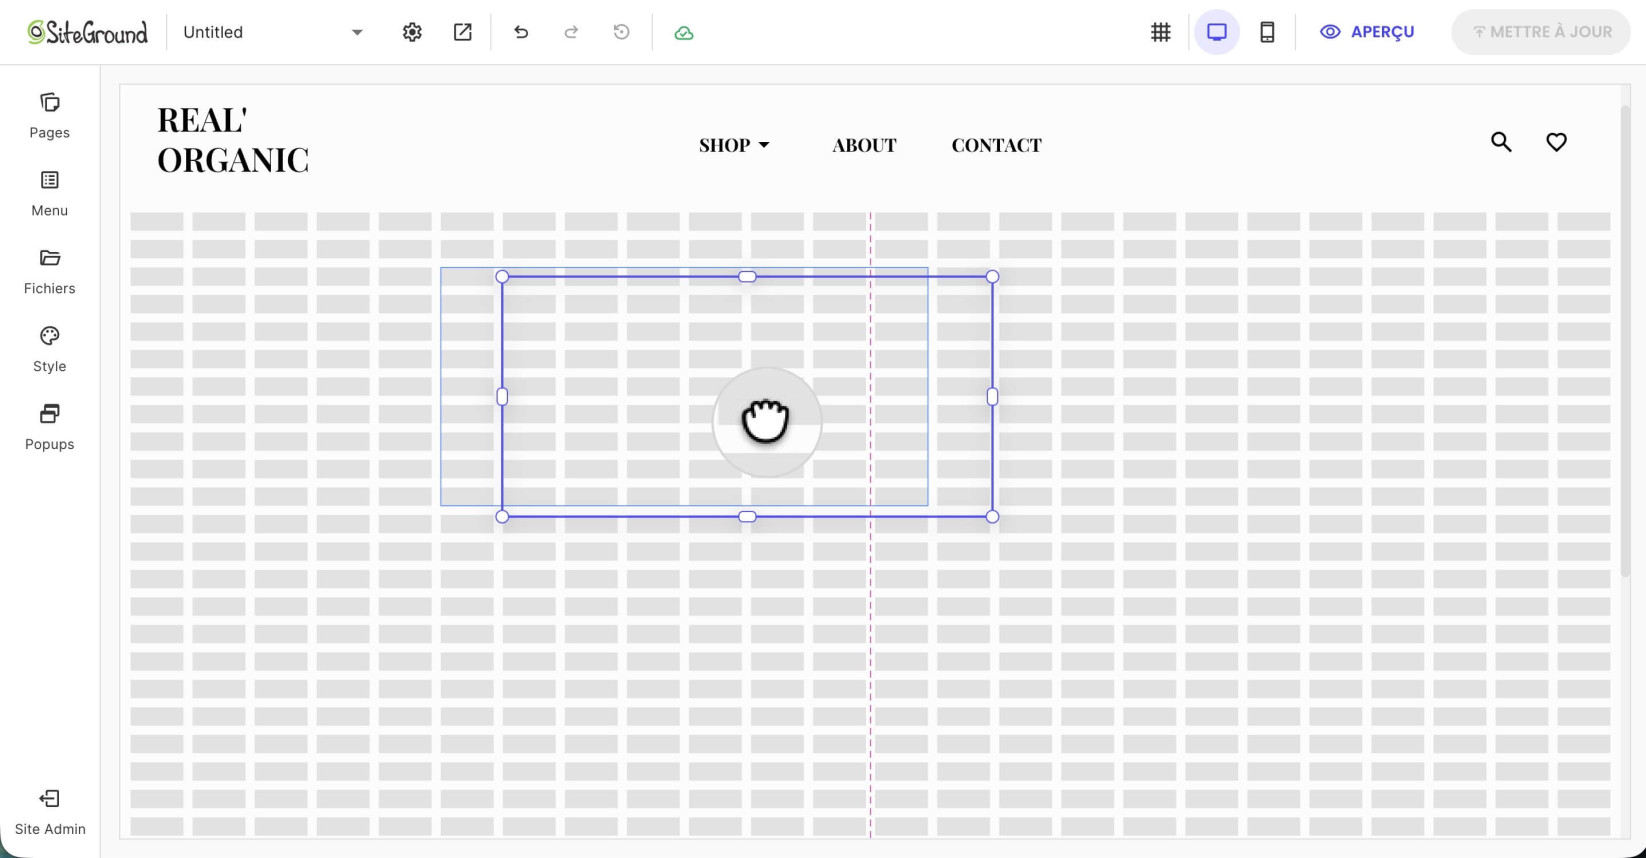
Task: Open the Menu panel in sidebar
Action: [x=49, y=194]
